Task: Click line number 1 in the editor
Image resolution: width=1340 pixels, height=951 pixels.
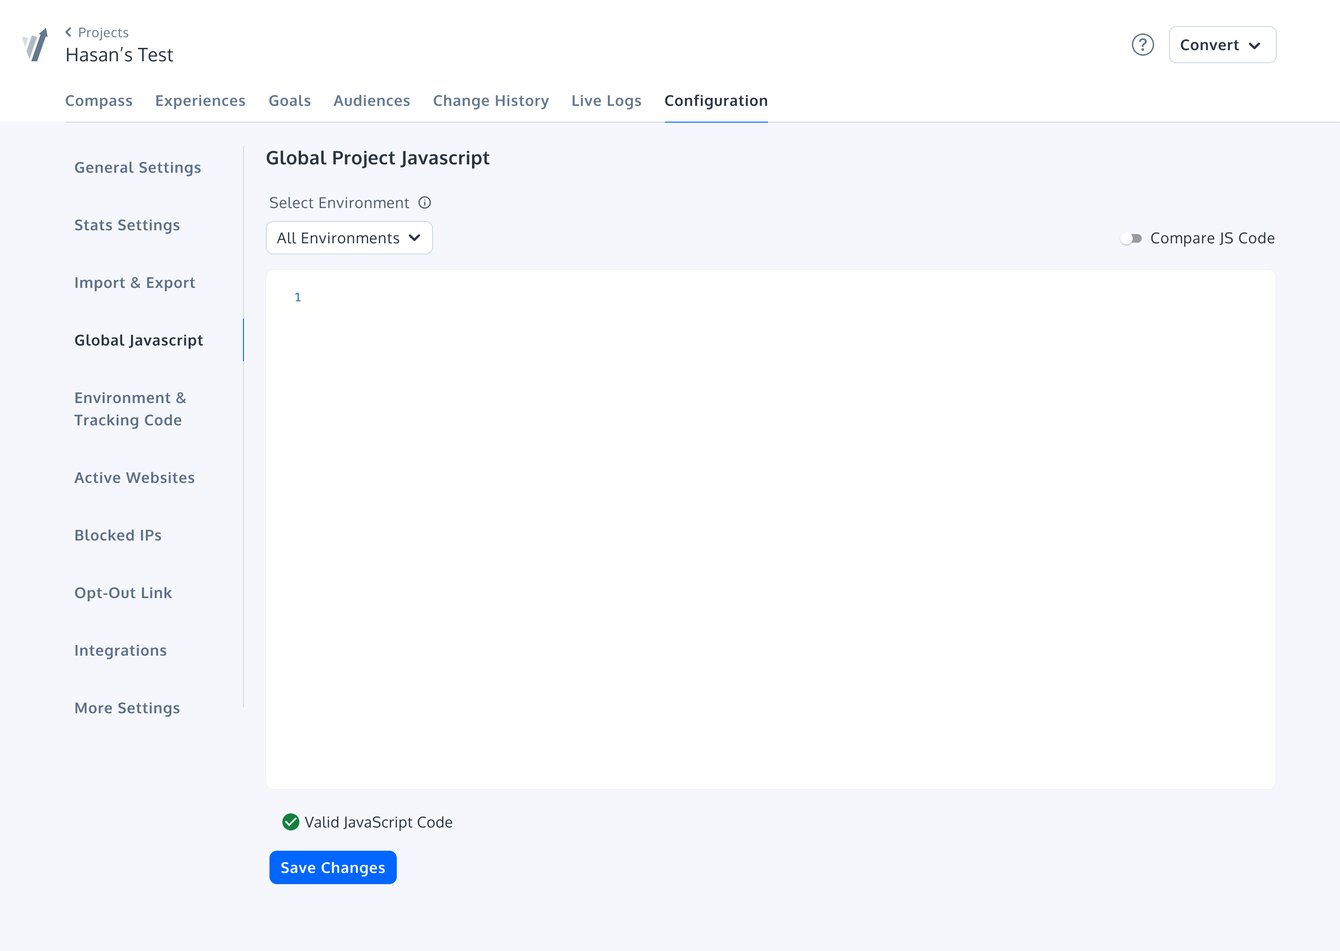Action: (x=298, y=297)
